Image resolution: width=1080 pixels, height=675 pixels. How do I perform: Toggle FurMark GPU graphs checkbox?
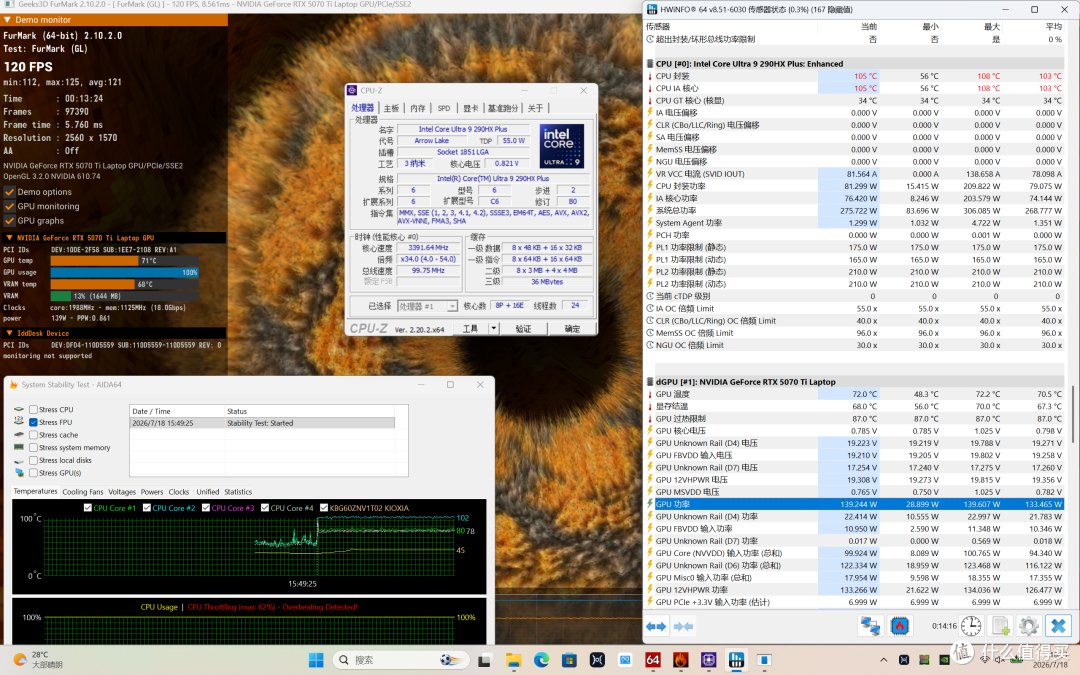pyautogui.click(x=10, y=220)
